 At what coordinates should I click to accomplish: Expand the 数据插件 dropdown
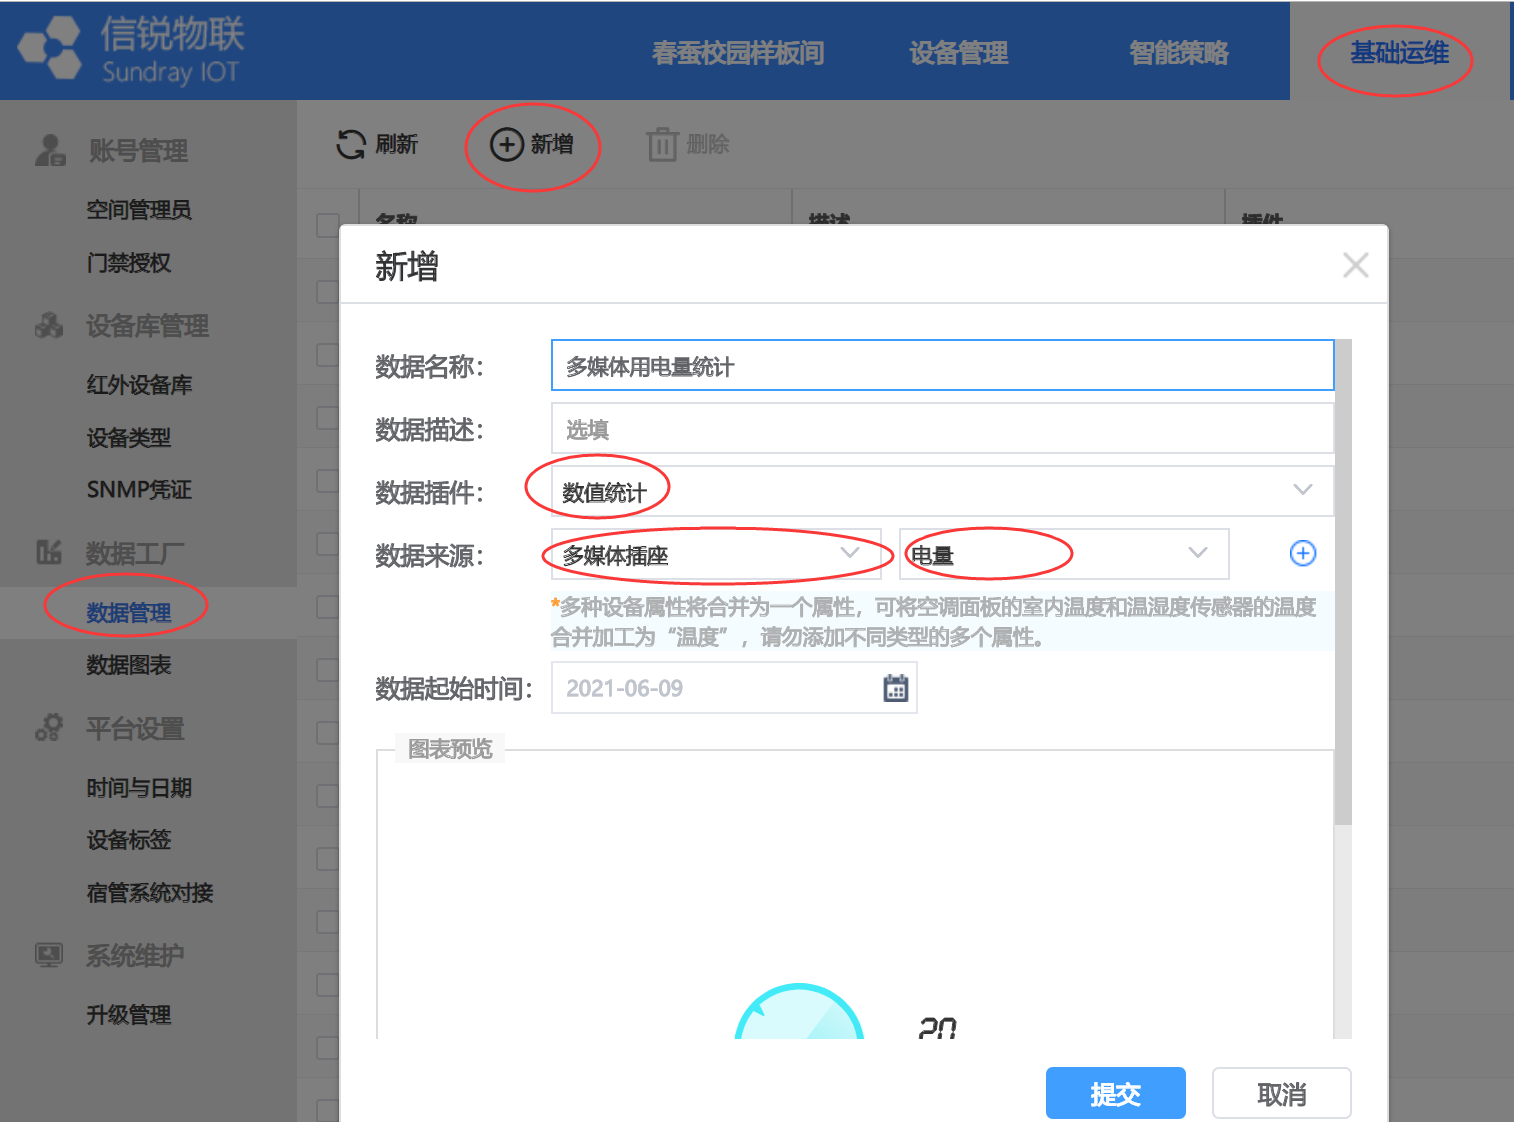1302,490
